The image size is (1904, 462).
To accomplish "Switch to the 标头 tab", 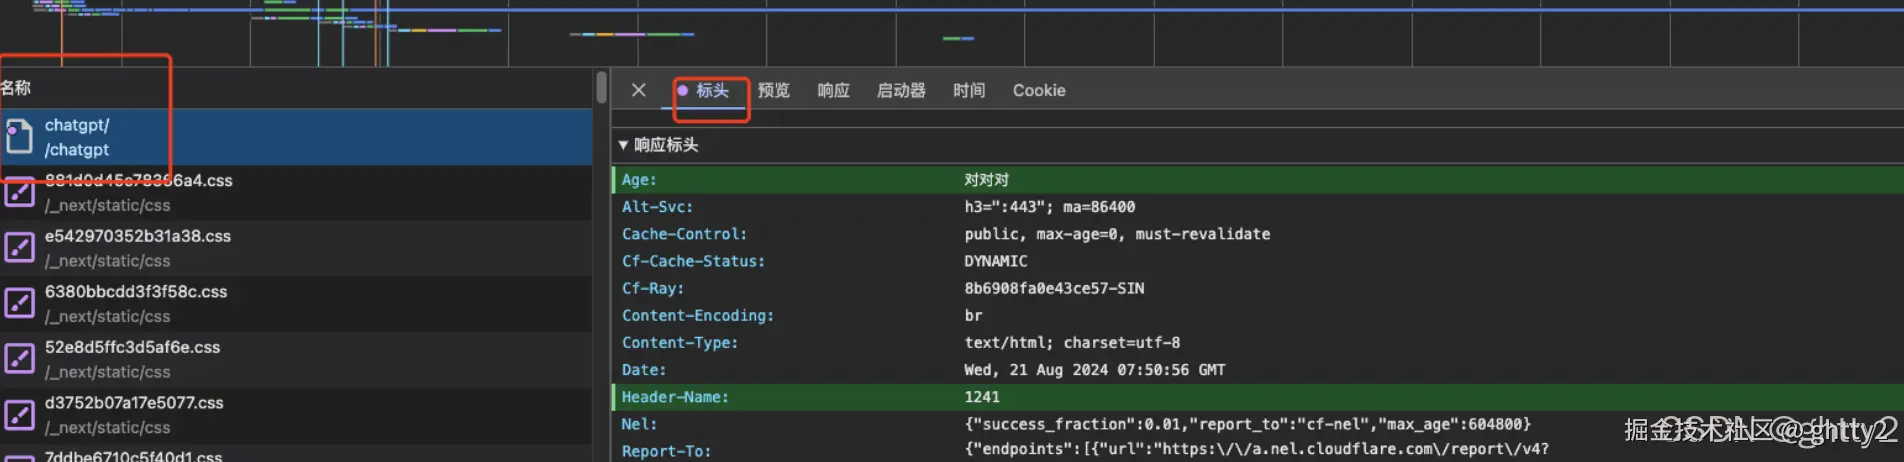I will (x=712, y=91).
